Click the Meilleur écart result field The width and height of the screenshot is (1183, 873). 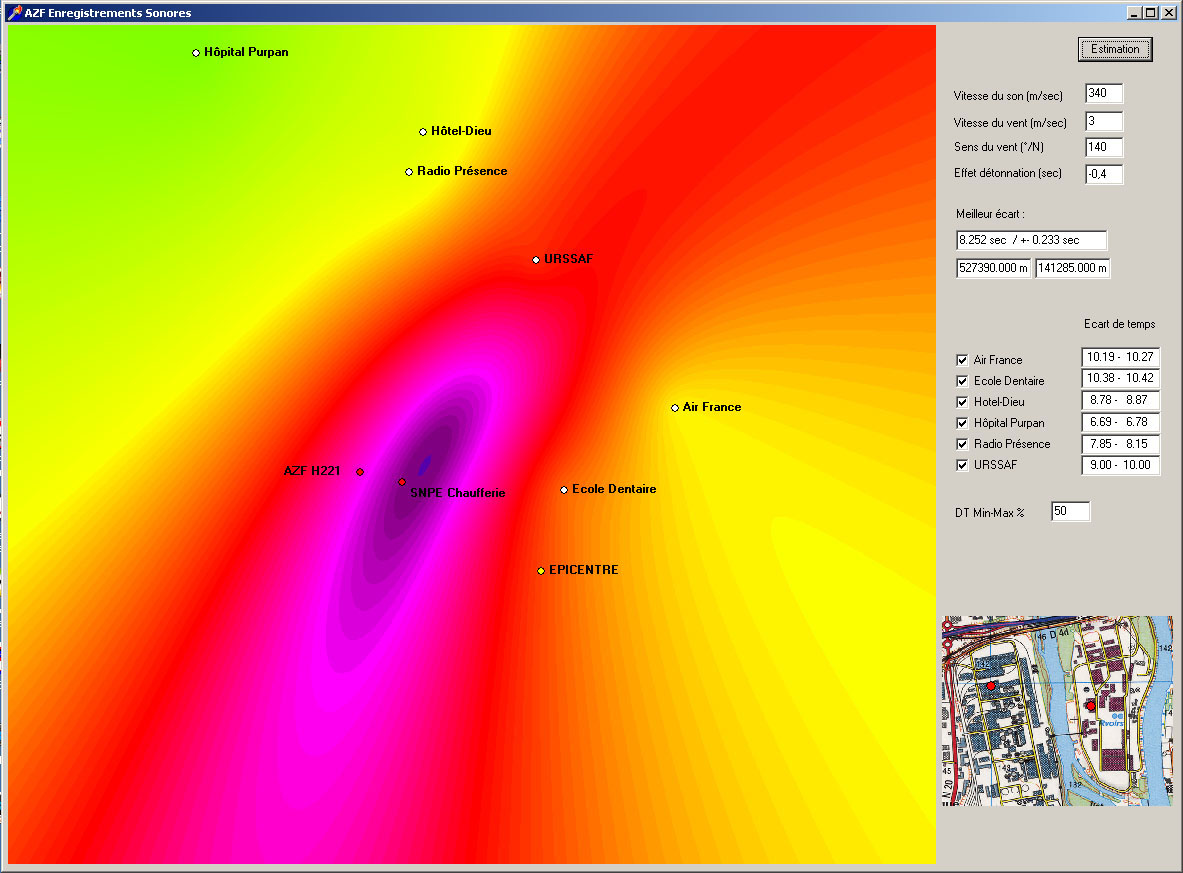coord(1031,241)
